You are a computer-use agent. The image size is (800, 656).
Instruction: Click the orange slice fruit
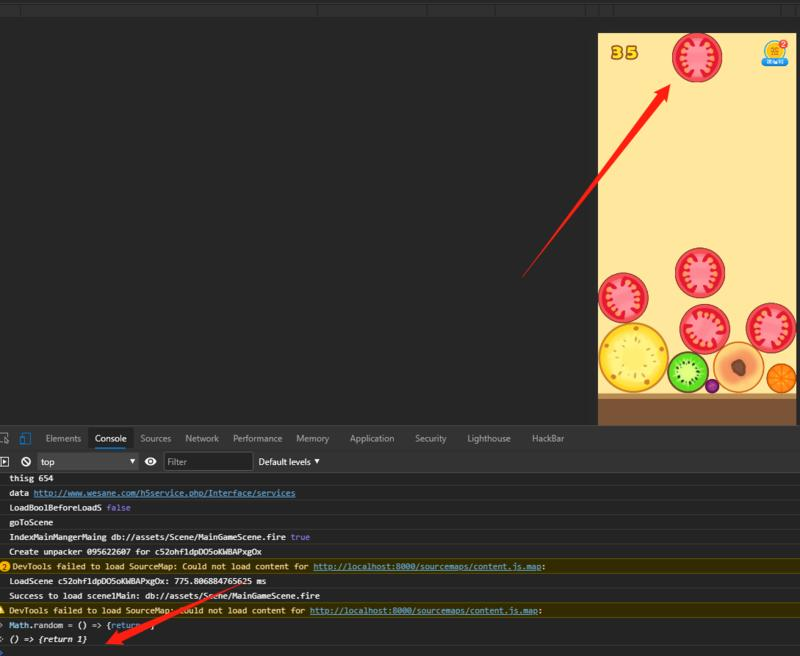click(781, 378)
